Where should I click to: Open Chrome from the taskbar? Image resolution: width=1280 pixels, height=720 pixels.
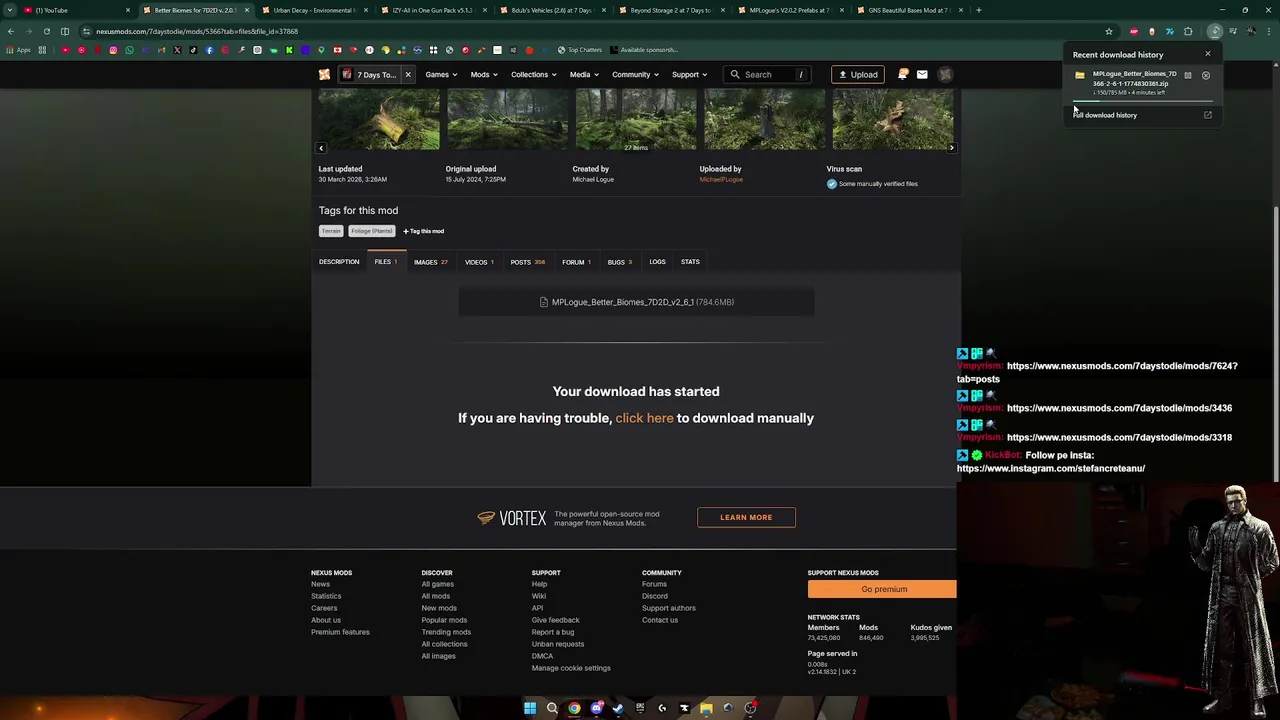(574, 708)
